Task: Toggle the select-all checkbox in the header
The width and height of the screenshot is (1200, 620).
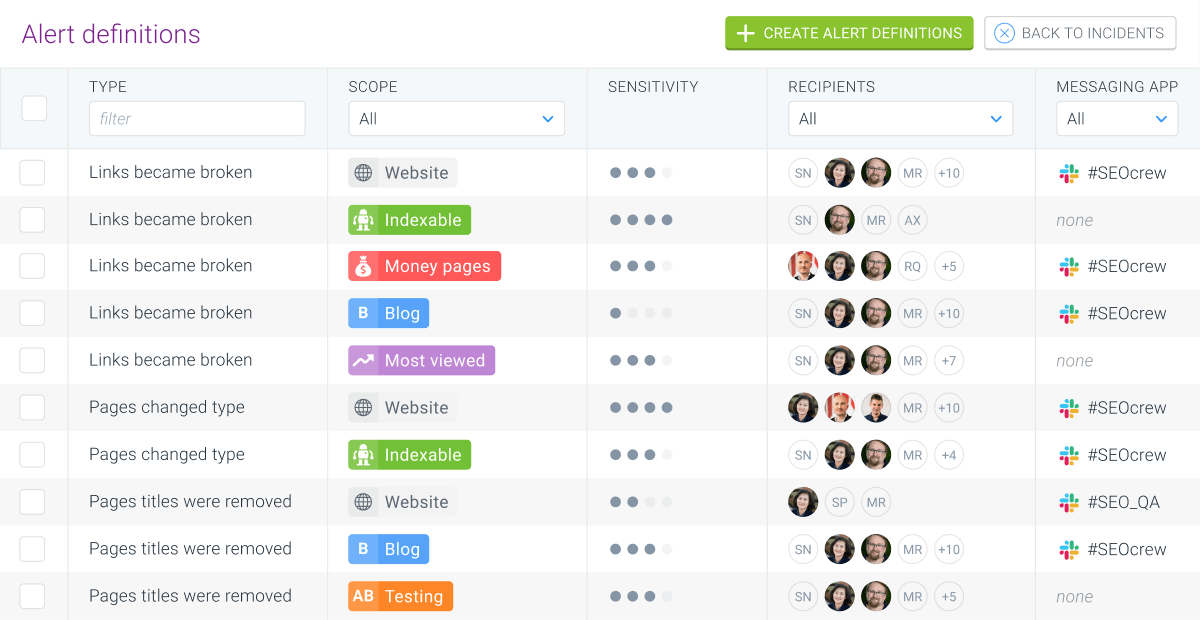Action: [x=33, y=107]
